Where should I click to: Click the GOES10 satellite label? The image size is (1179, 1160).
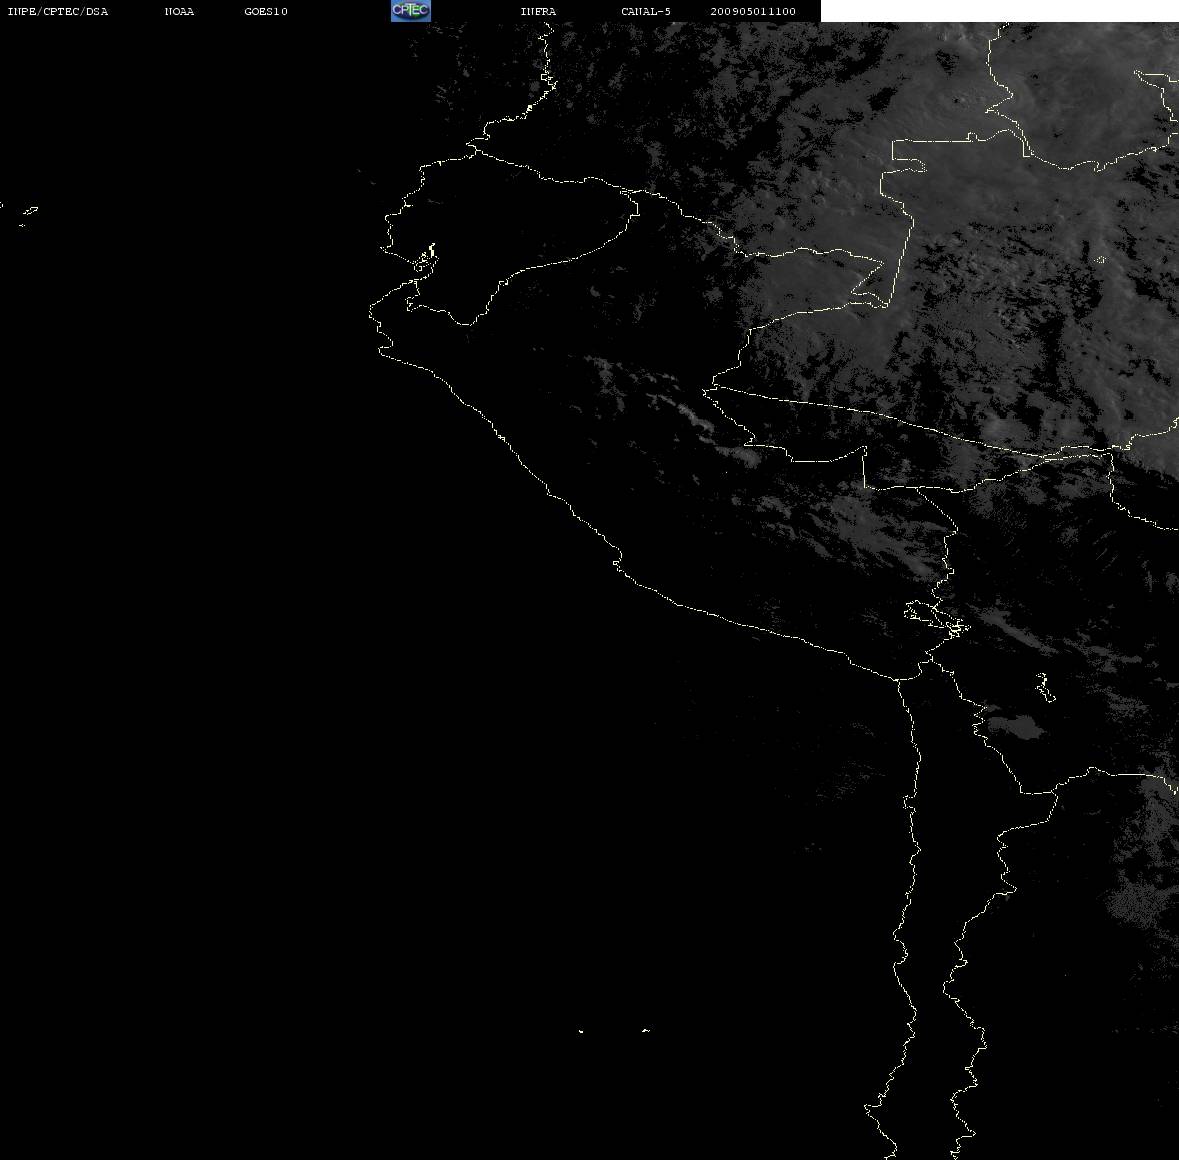(266, 11)
